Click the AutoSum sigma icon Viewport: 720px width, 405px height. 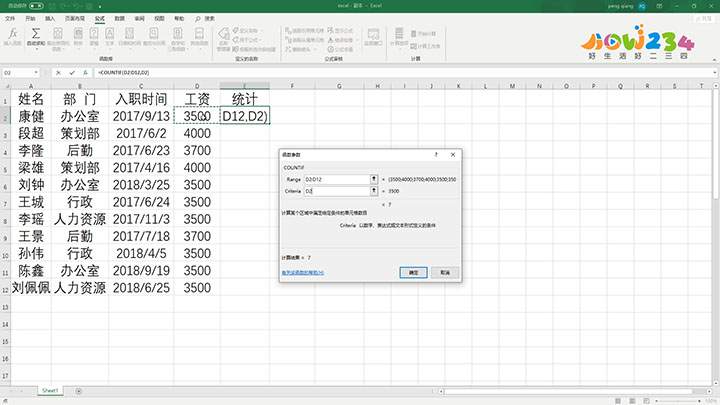coord(35,34)
